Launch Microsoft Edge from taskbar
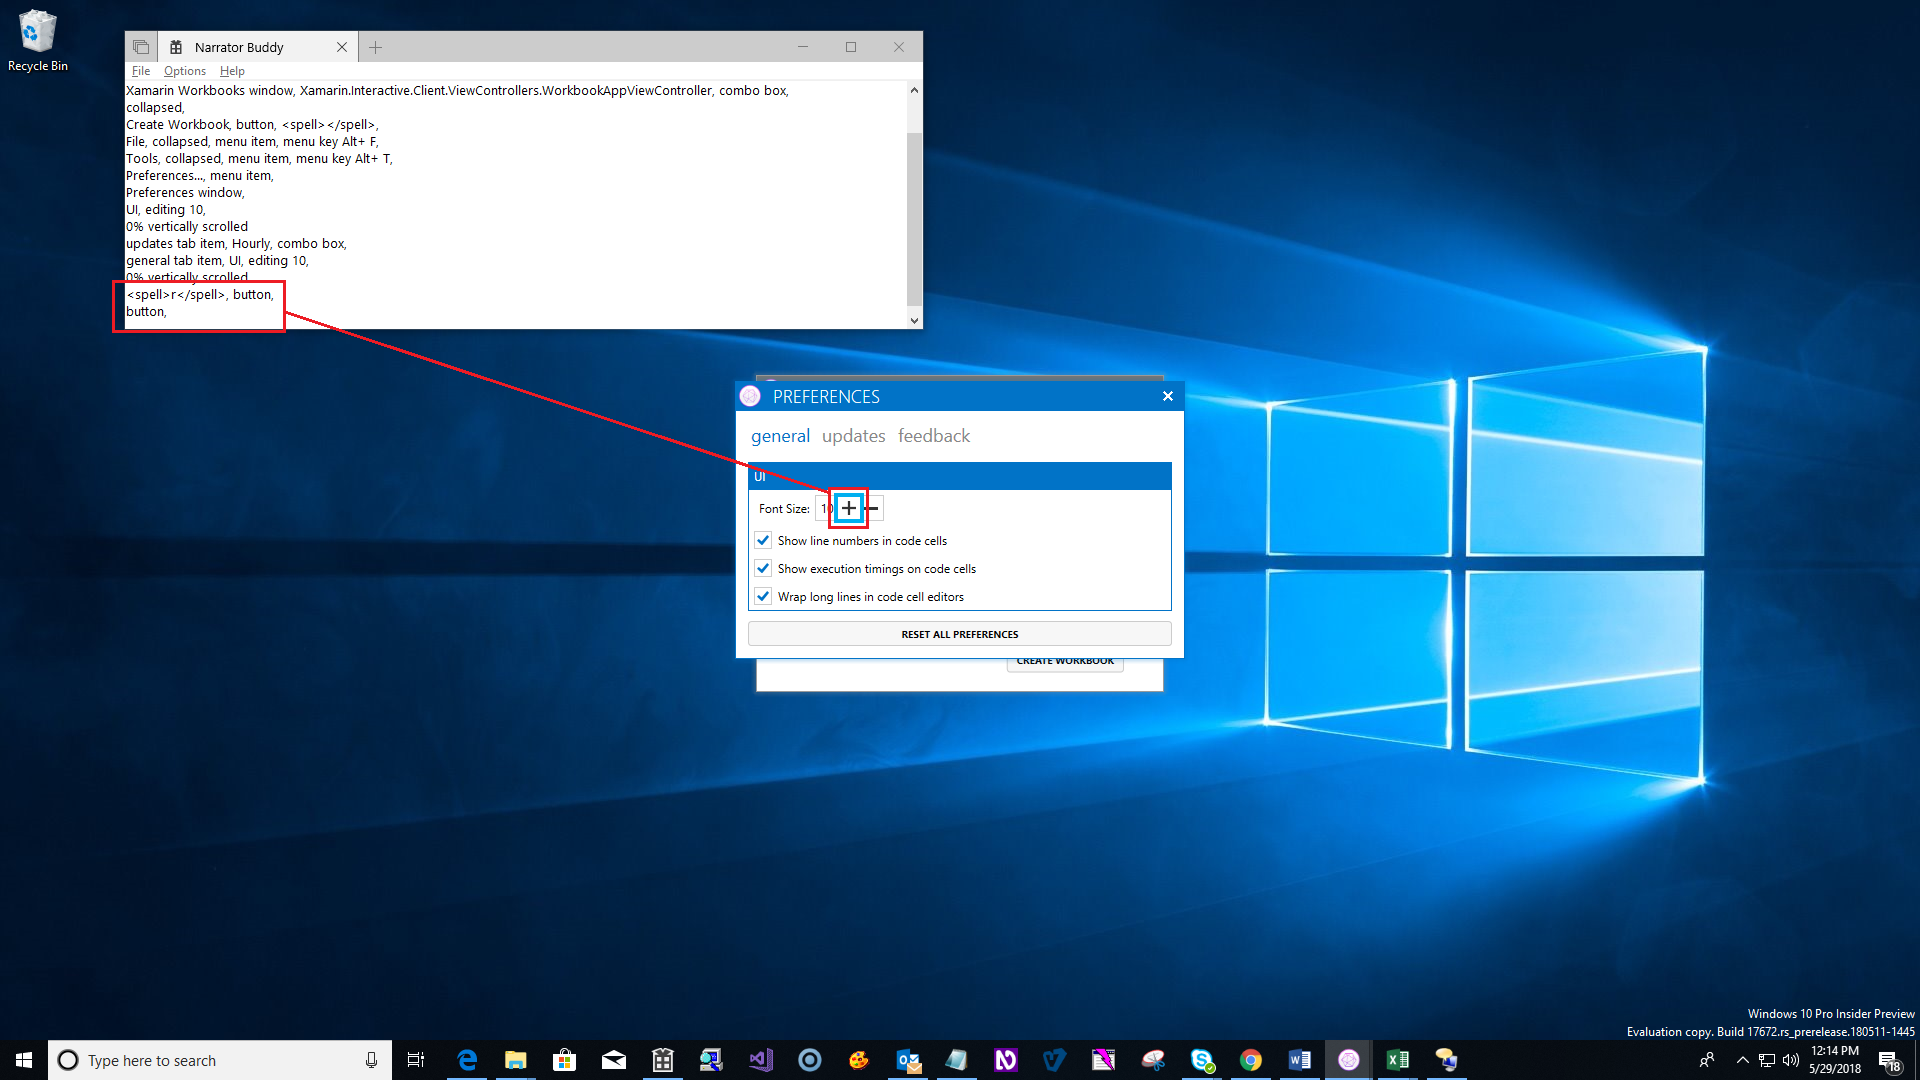1920x1080 pixels. [467, 1060]
